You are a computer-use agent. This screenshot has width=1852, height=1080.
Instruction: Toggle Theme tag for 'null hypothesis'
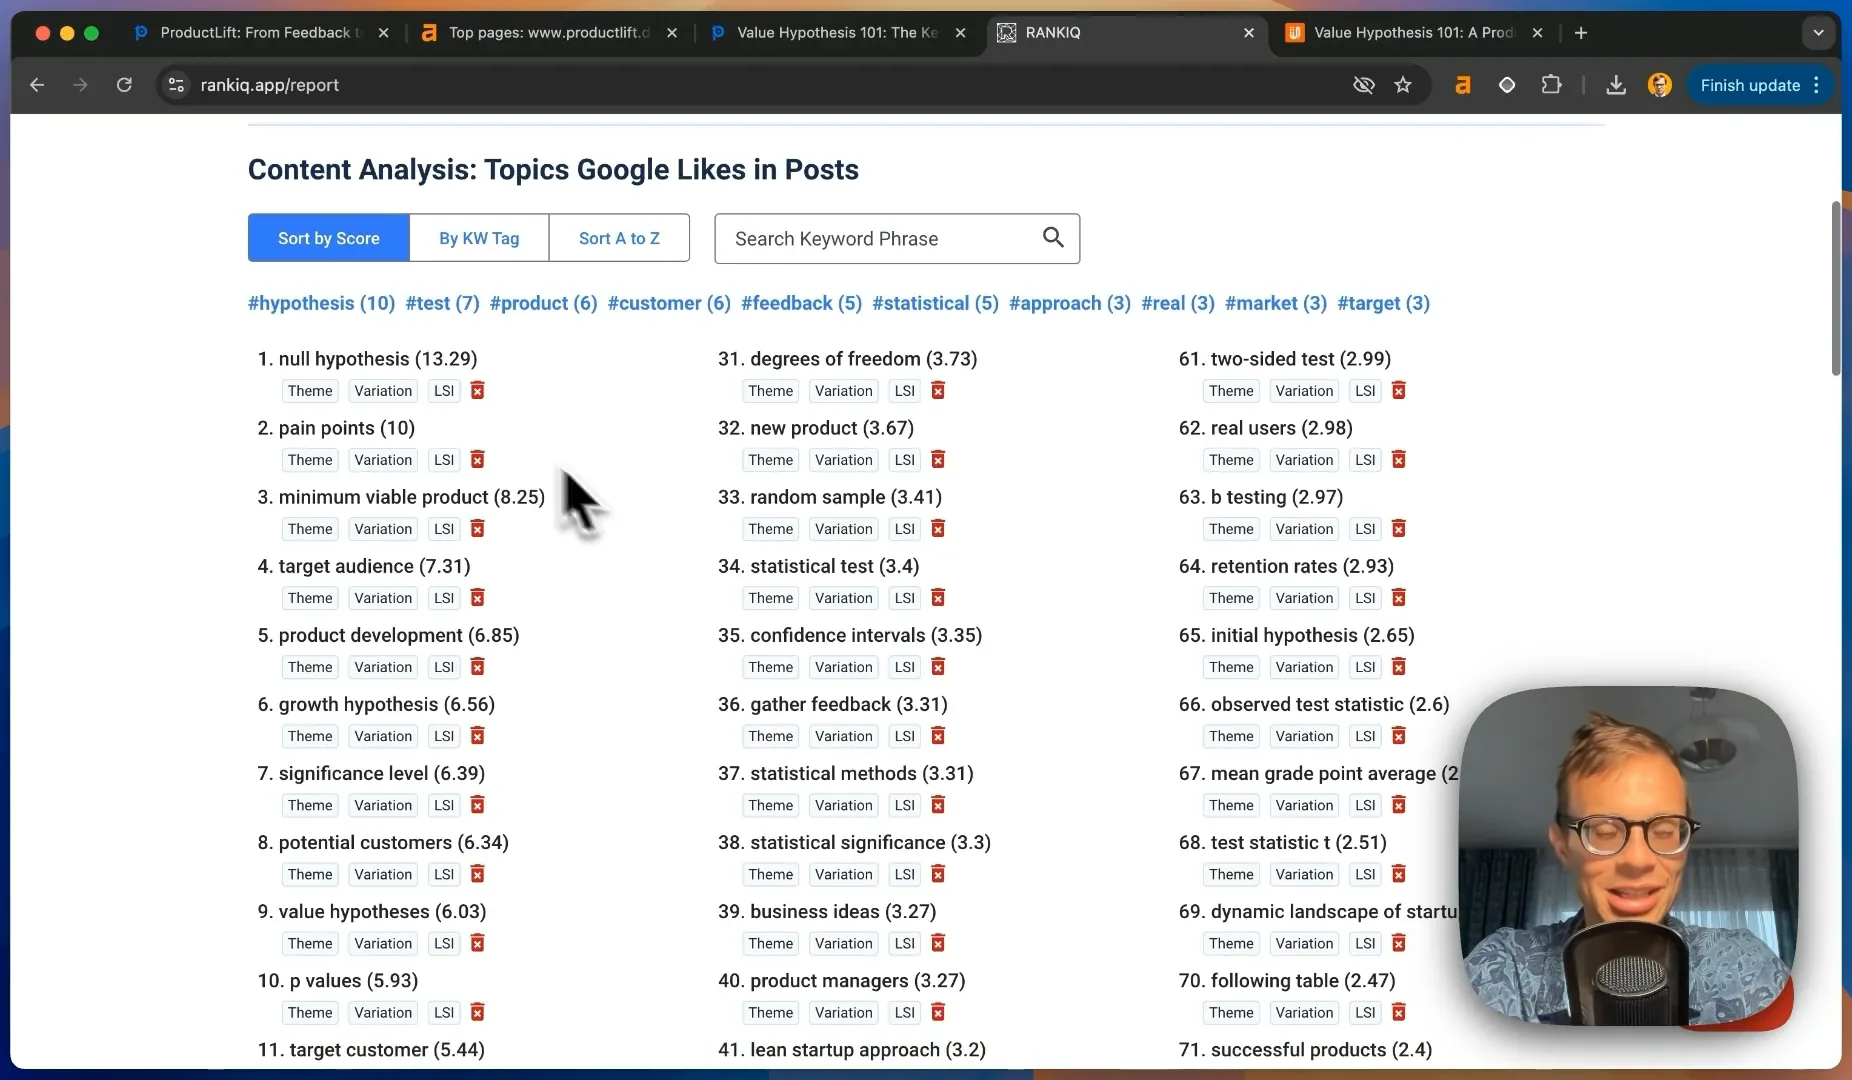tap(310, 390)
